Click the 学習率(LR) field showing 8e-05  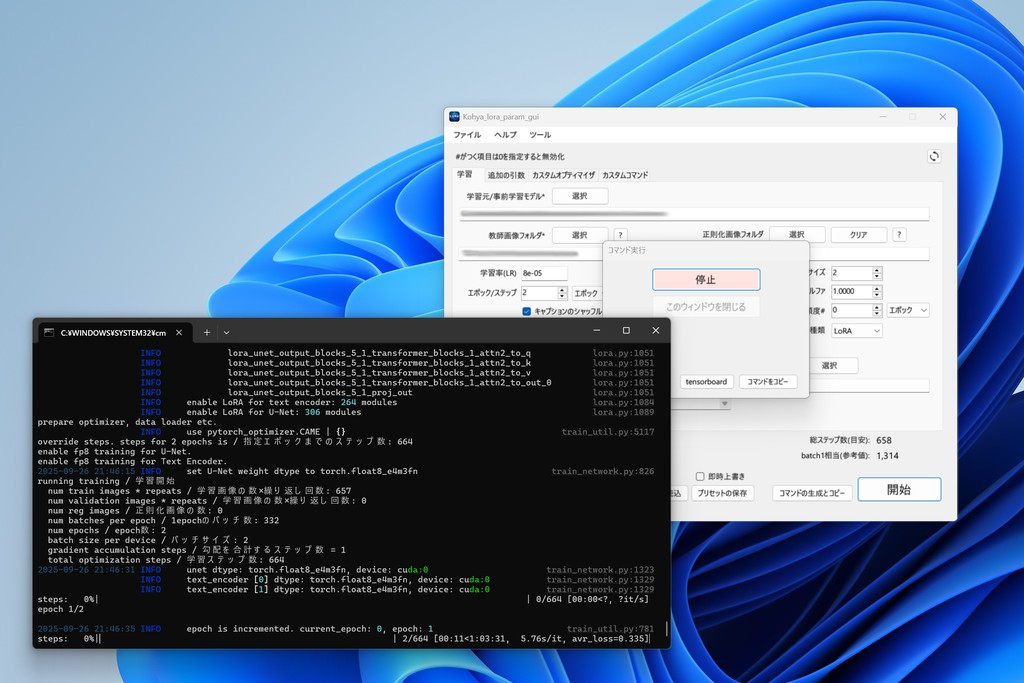point(544,273)
